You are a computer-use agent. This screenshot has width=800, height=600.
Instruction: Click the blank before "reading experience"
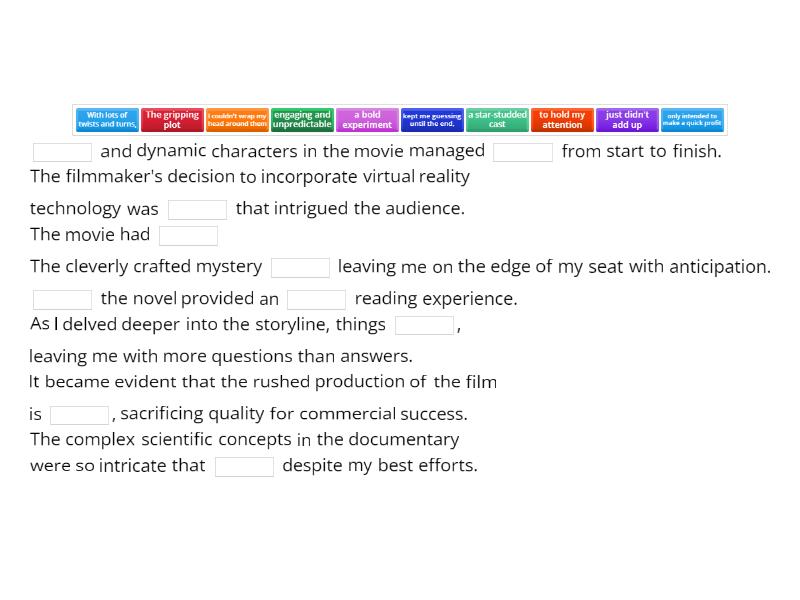point(316,299)
